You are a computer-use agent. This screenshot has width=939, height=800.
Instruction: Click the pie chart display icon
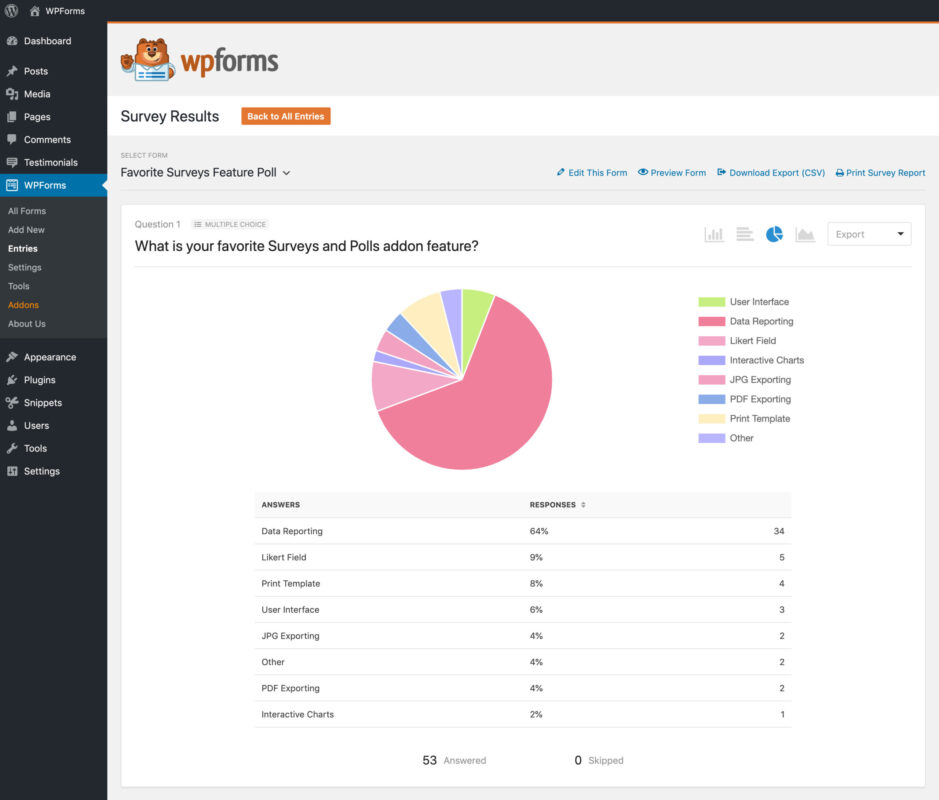(774, 233)
